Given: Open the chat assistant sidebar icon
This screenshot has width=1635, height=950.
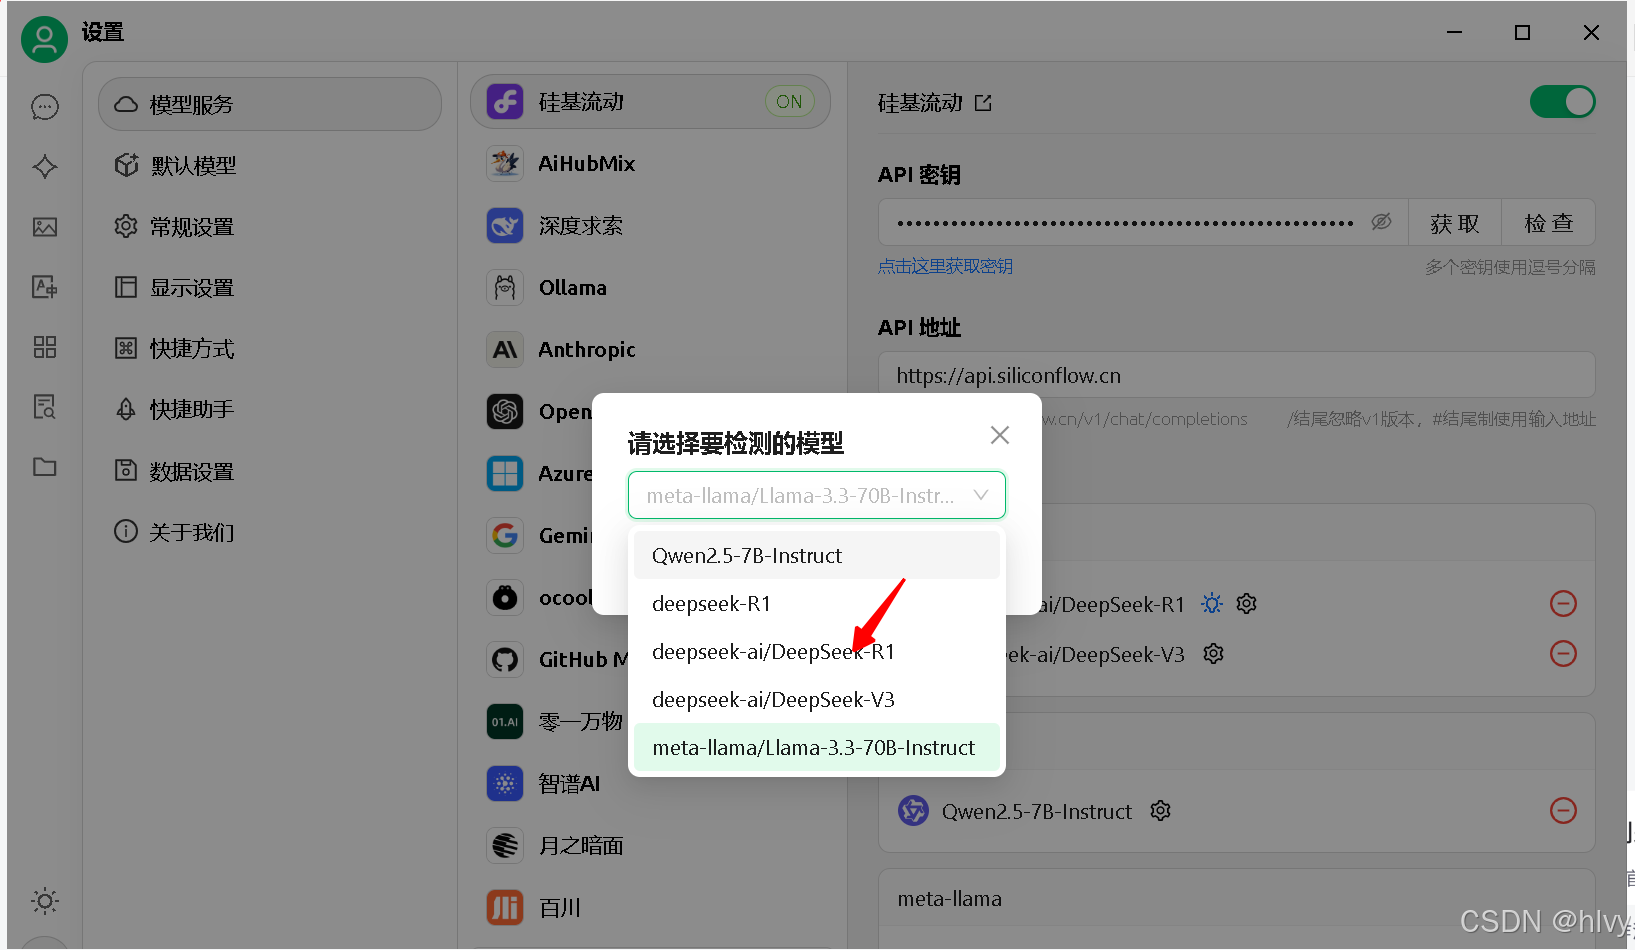Looking at the screenshot, I should point(45,107).
